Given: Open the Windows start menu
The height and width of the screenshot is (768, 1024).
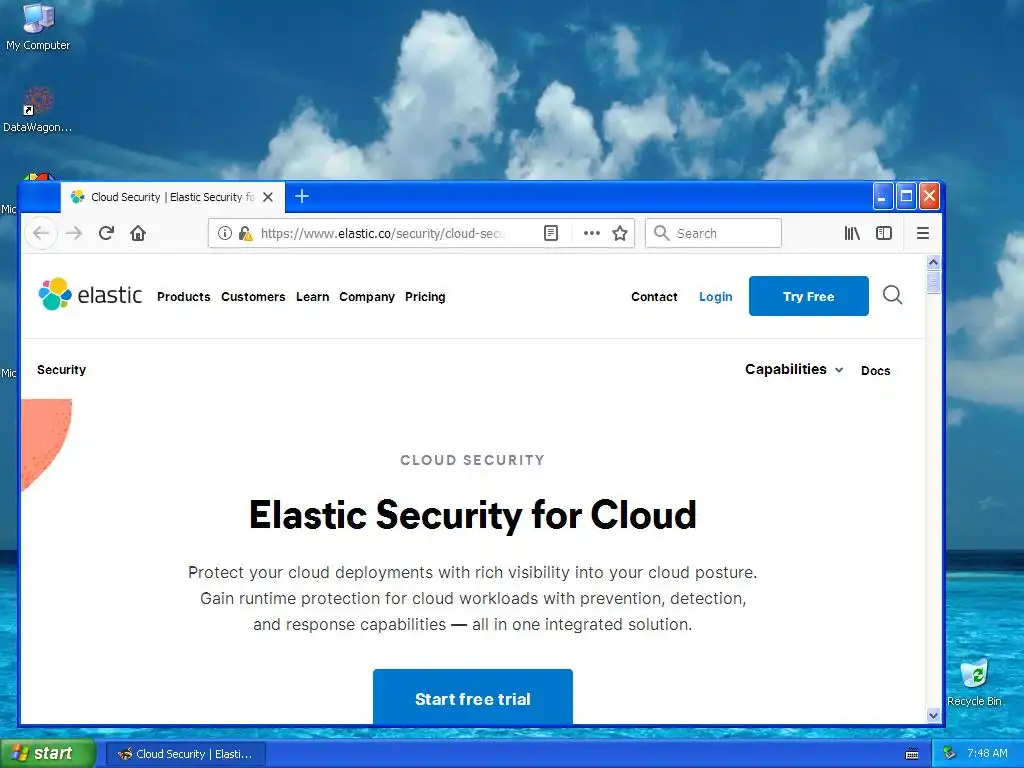Looking at the screenshot, I should tap(47, 754).
